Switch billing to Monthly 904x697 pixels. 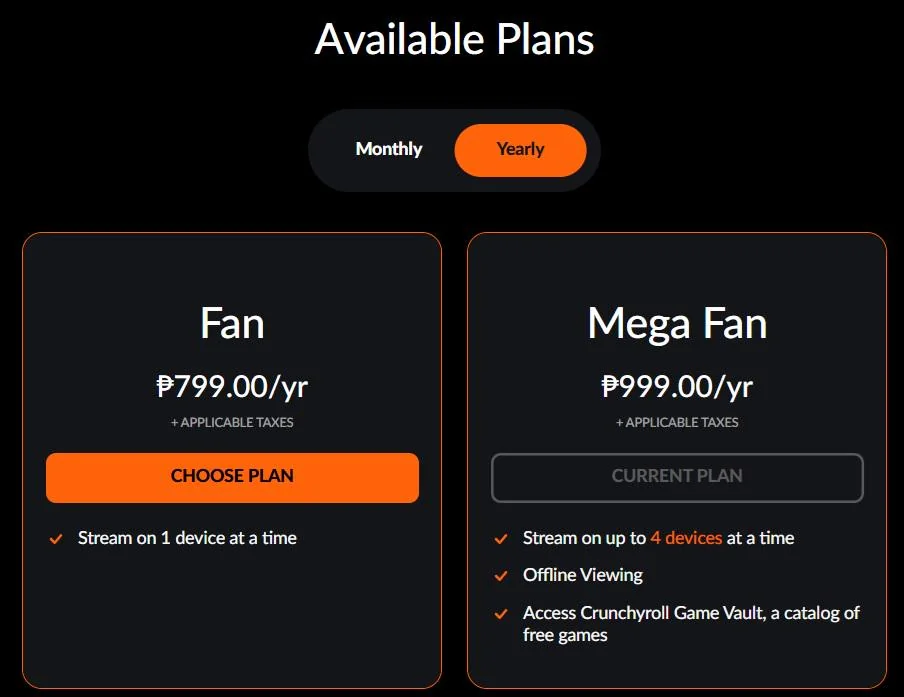click(x=388, y=149)
